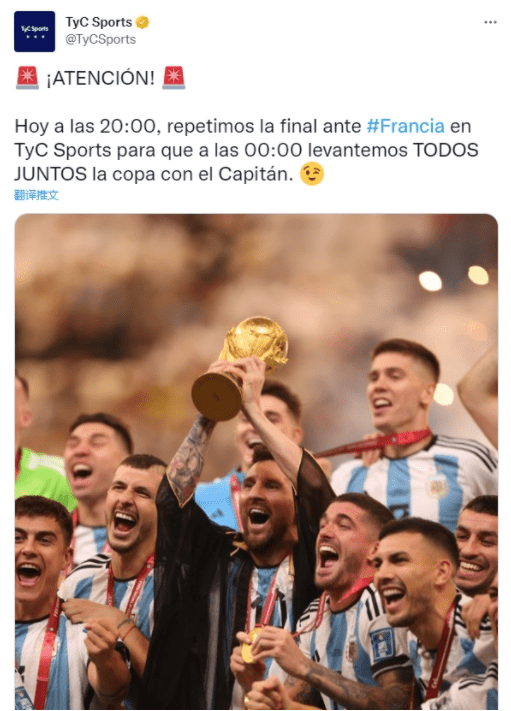Open the three-dot more options menu
511x711 pixels.
[490, 22]
